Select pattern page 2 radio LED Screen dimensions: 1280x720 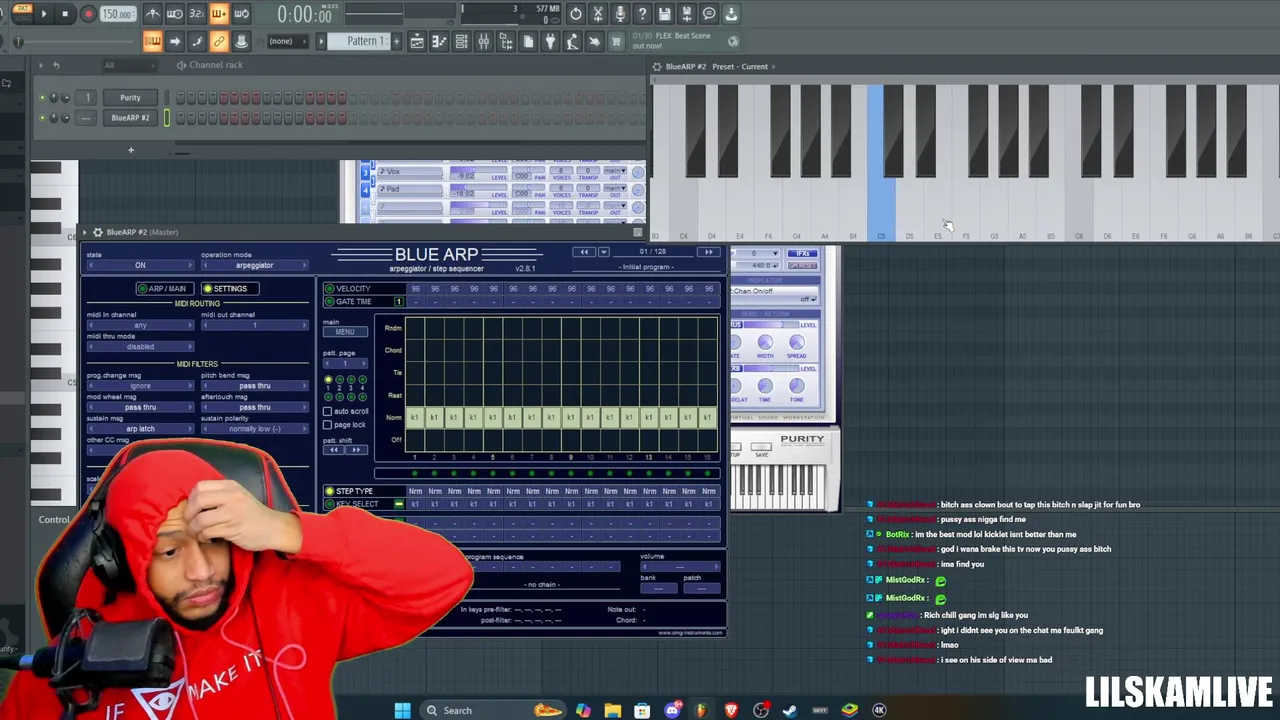(x=340, y=380)
